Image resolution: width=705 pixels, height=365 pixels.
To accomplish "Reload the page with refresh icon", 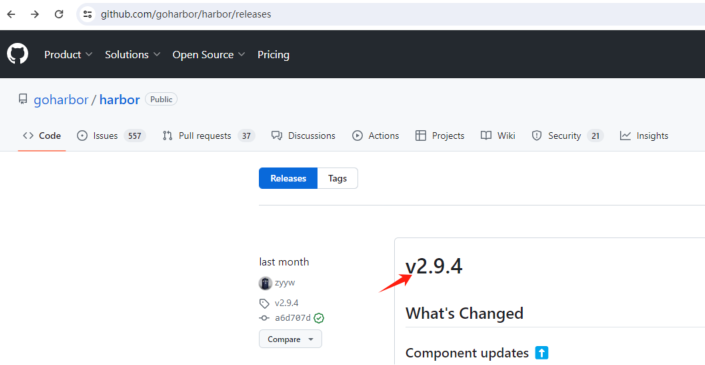I will click(x=59, y=14).
